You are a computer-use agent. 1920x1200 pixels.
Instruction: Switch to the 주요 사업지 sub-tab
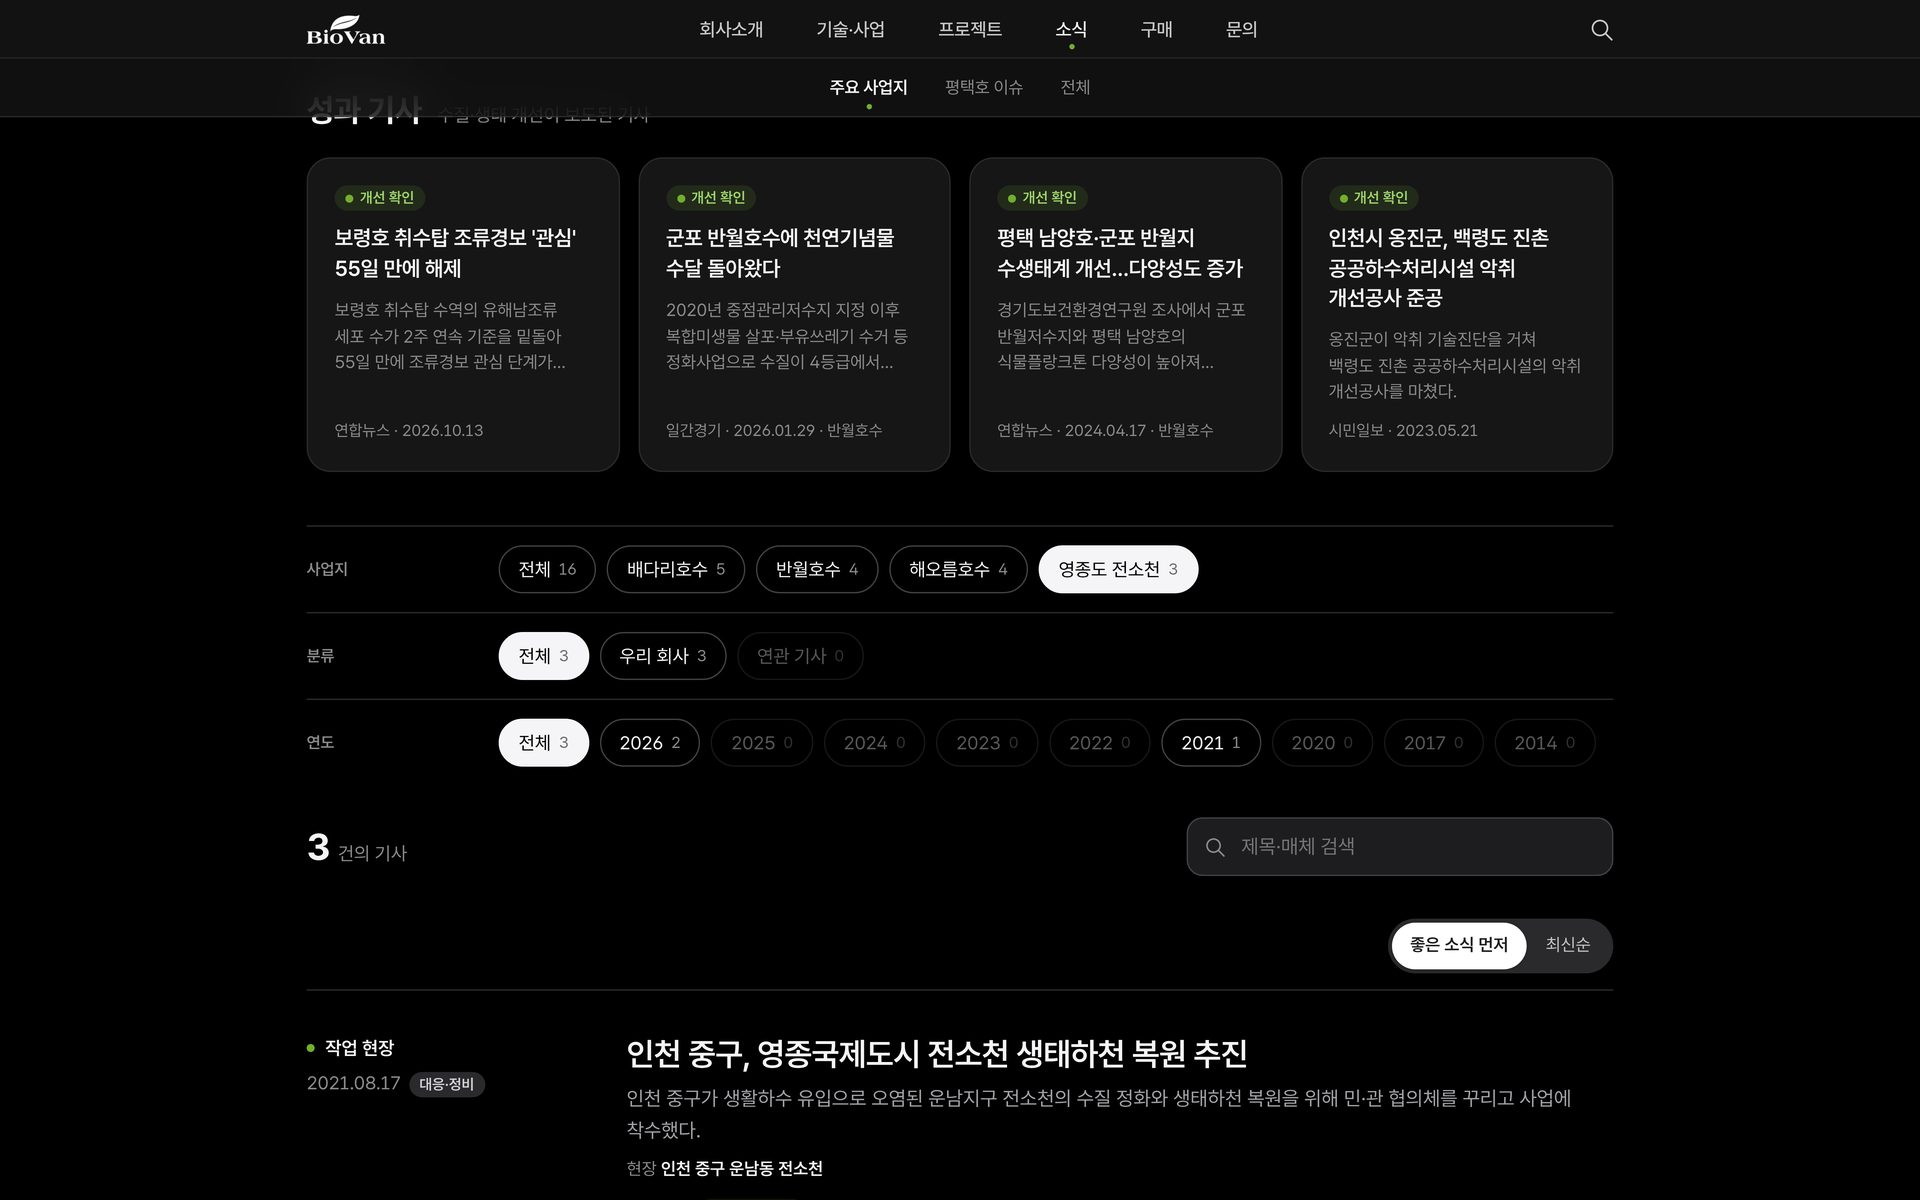point(868,87)
